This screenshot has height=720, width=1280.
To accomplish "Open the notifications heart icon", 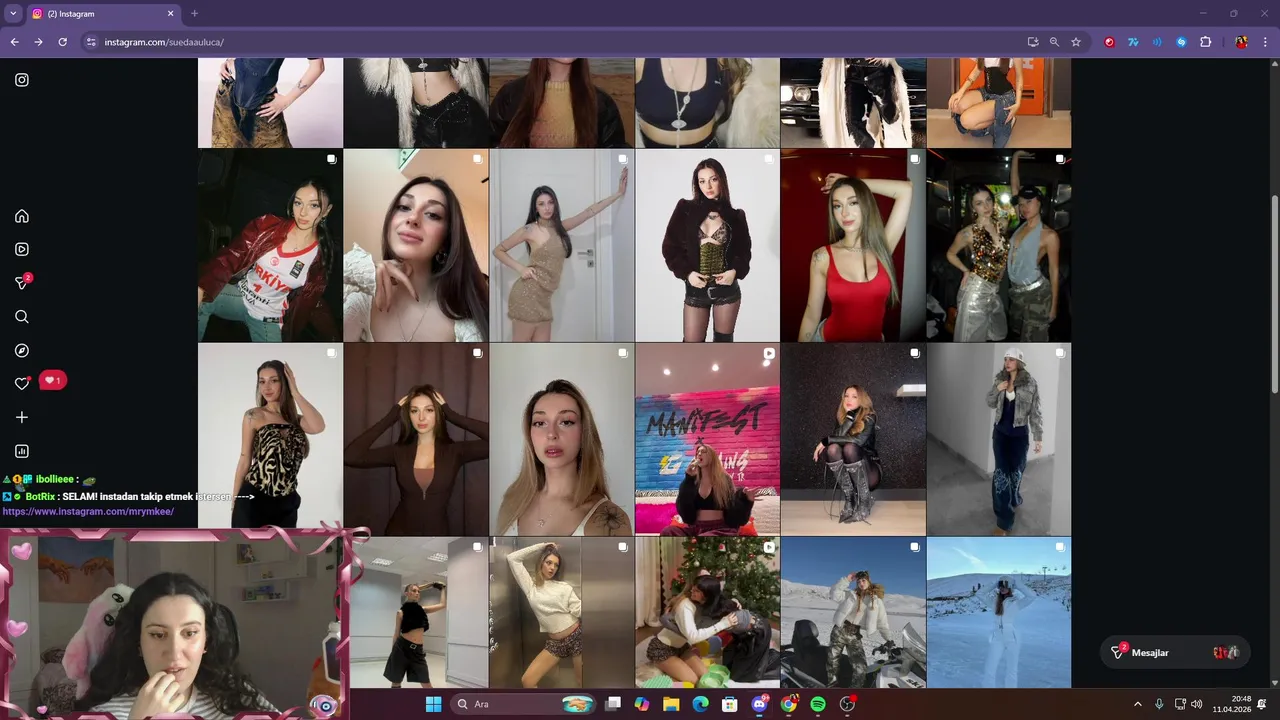I will [22, 383].
